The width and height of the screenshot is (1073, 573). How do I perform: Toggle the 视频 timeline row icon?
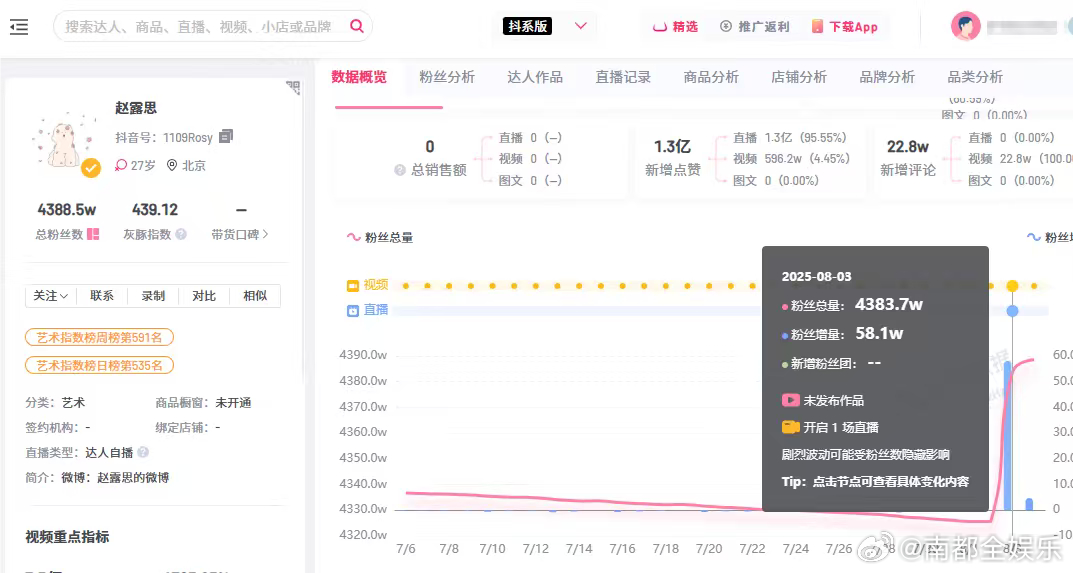click(x=352, y=285)
